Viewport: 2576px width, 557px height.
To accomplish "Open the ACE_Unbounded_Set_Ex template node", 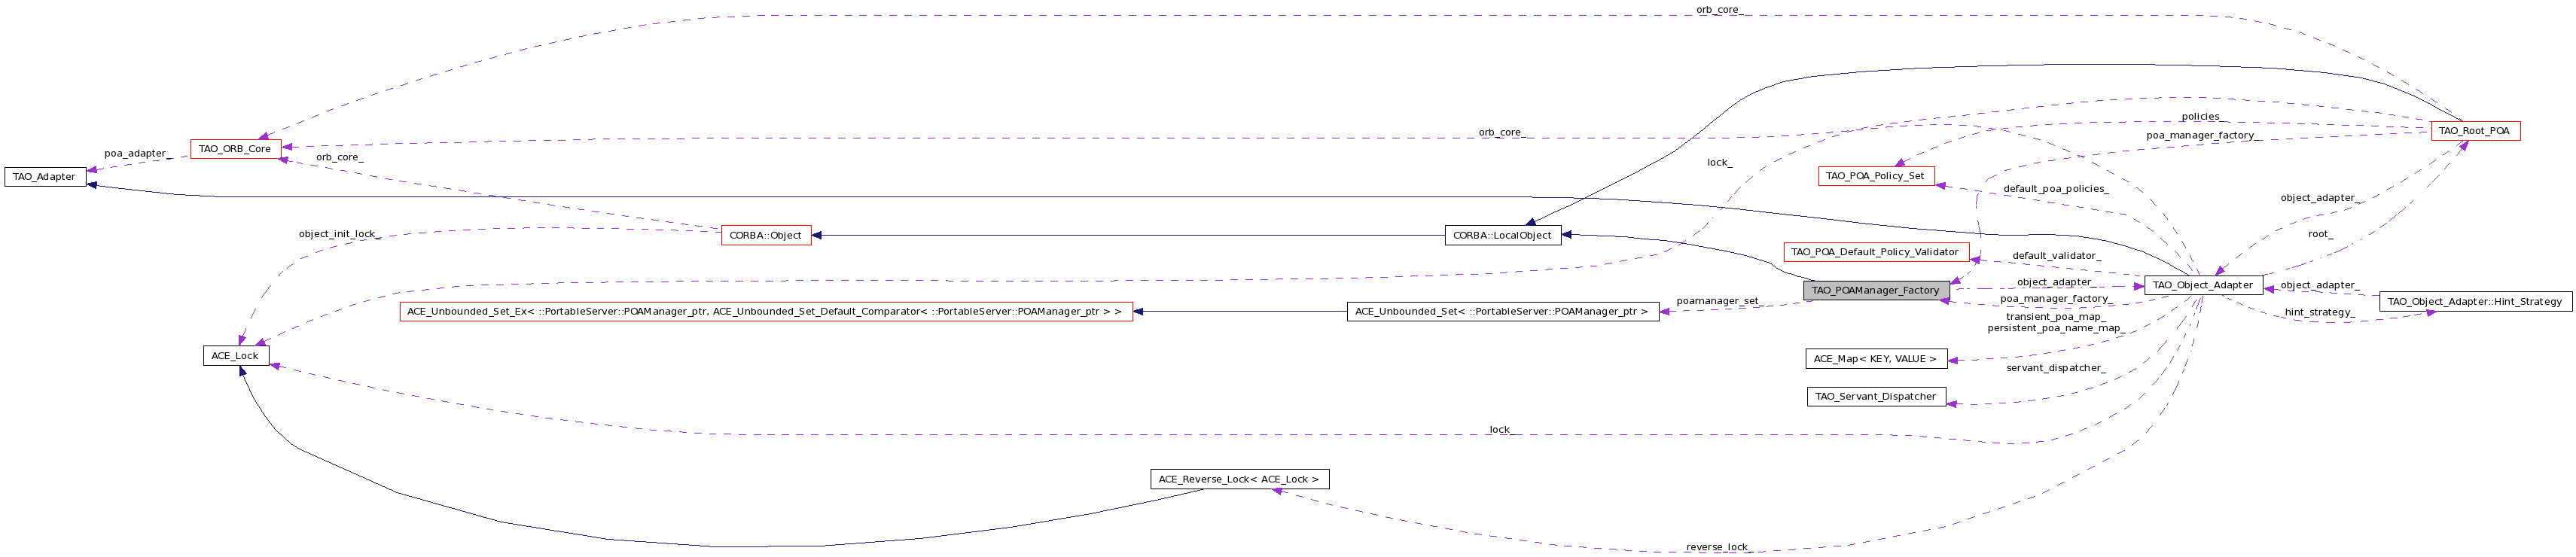I will coord(766,312).
